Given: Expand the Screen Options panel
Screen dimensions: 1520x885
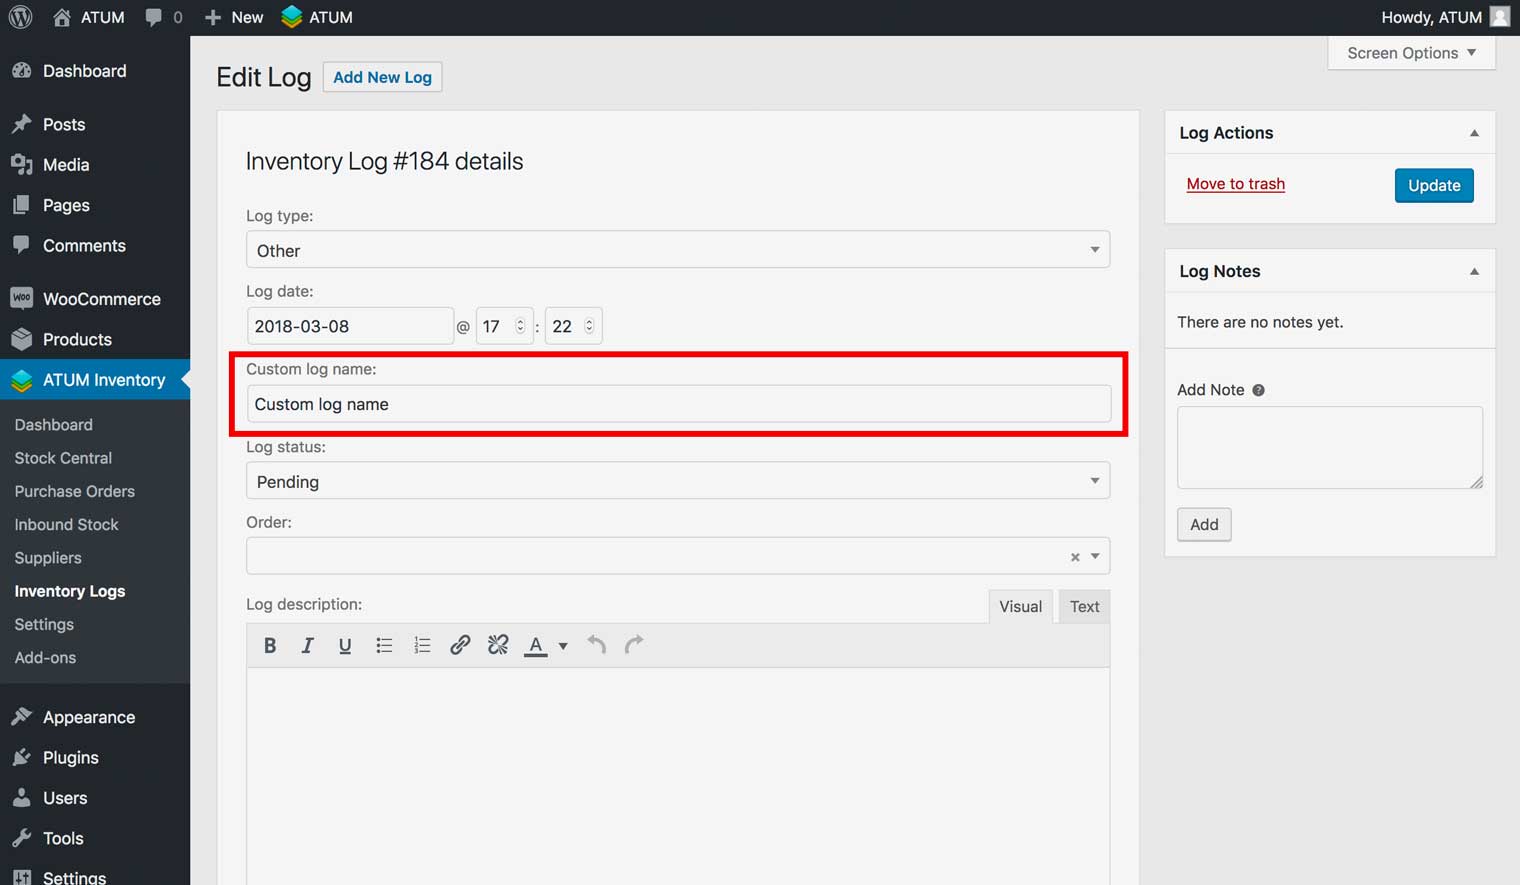Looking at the screenshot, I should (x=1411, y=53).
